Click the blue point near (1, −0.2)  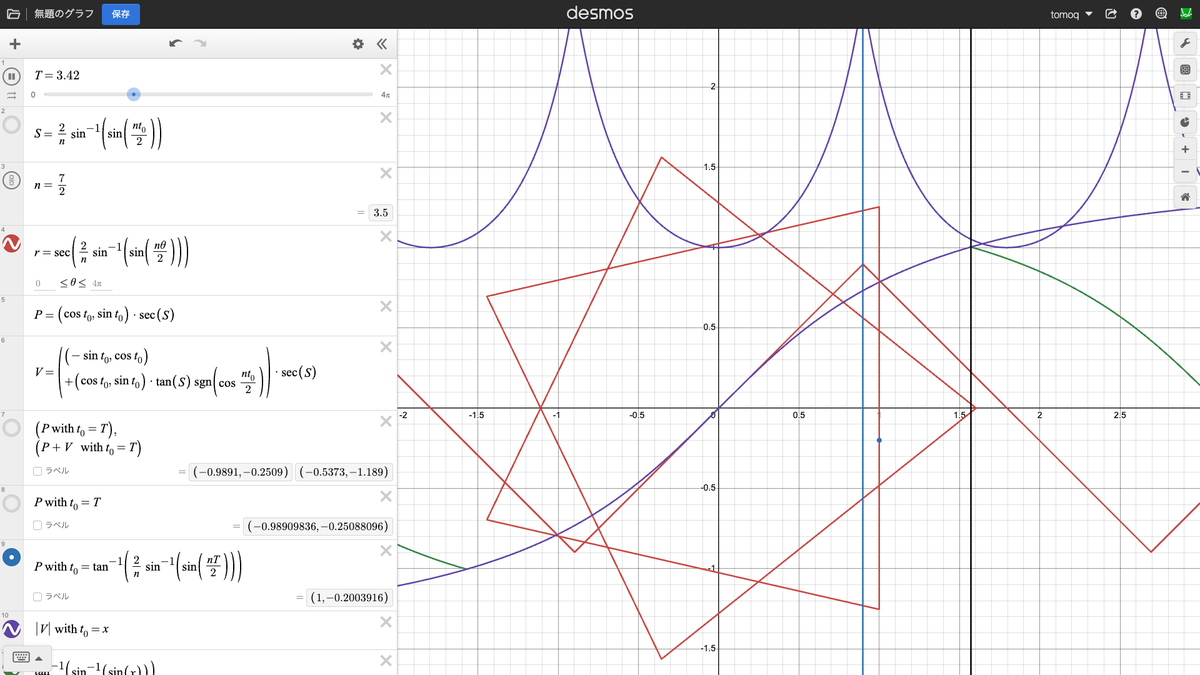(879, 440)
